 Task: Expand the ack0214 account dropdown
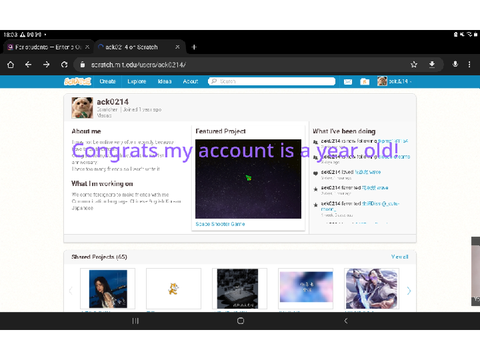coord(395,81)
